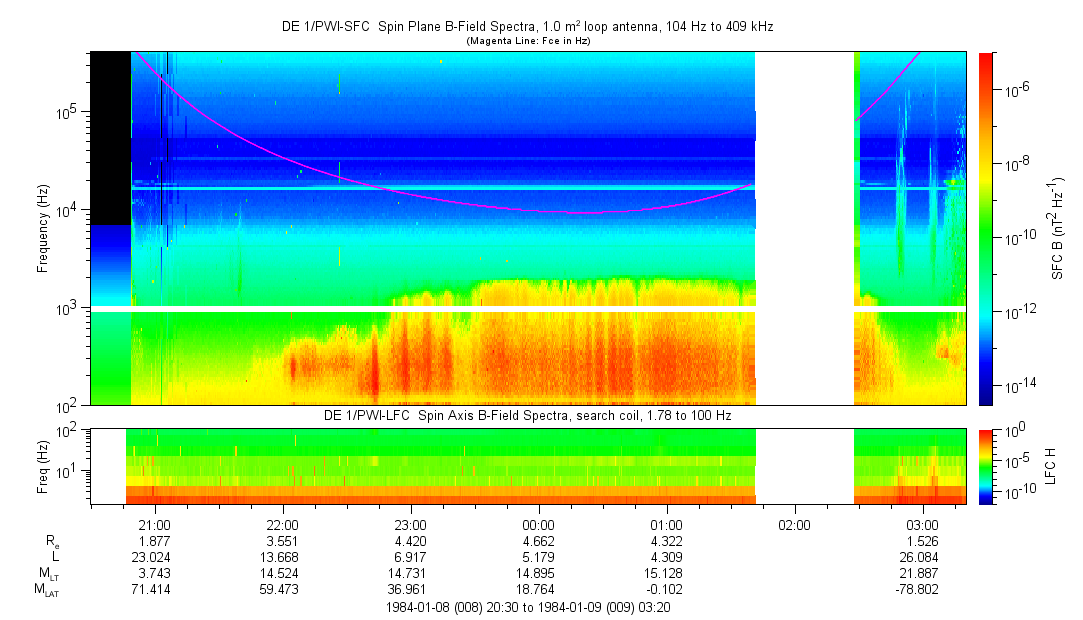Click the 00:00 time axis label
The height and width of the screenshot is (620, 1083).
click(x=539, y=525)
